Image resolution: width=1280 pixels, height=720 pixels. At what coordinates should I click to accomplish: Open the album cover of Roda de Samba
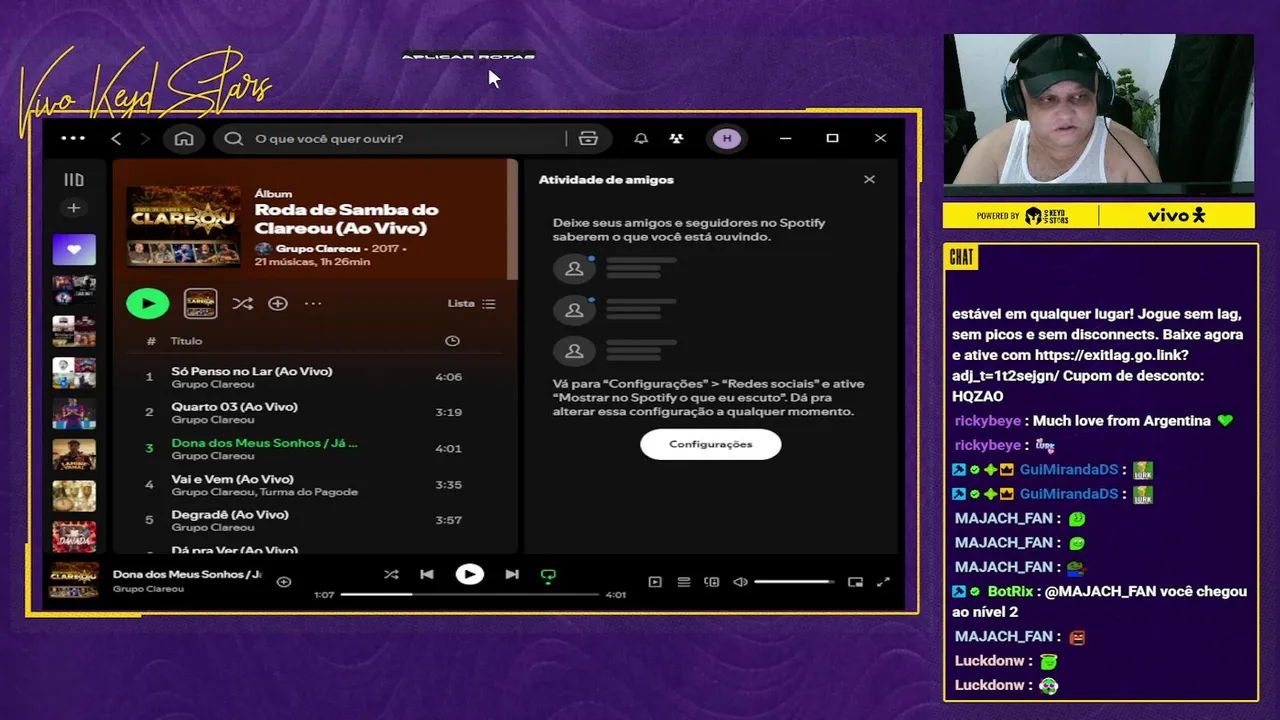pos(184,226)
